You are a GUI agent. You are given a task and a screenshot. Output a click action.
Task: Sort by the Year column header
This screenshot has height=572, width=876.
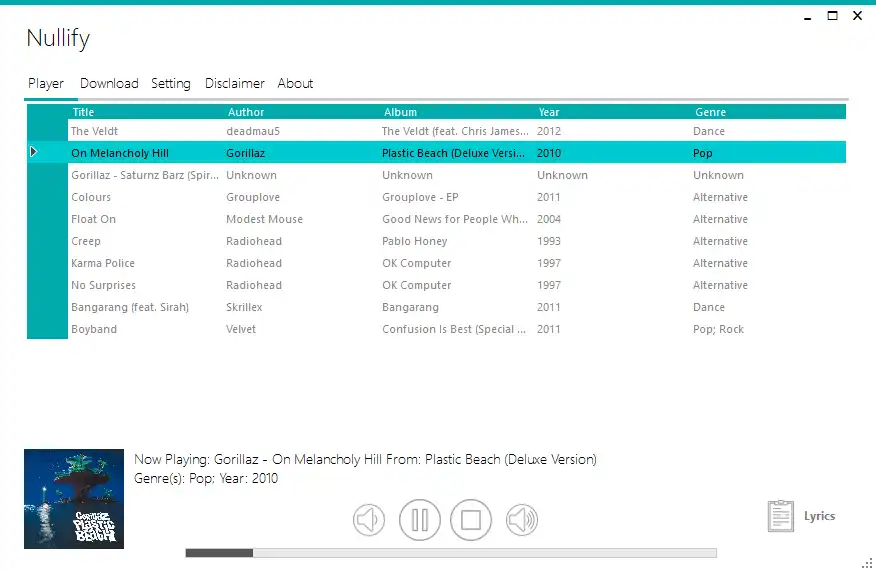pos(549,112)
